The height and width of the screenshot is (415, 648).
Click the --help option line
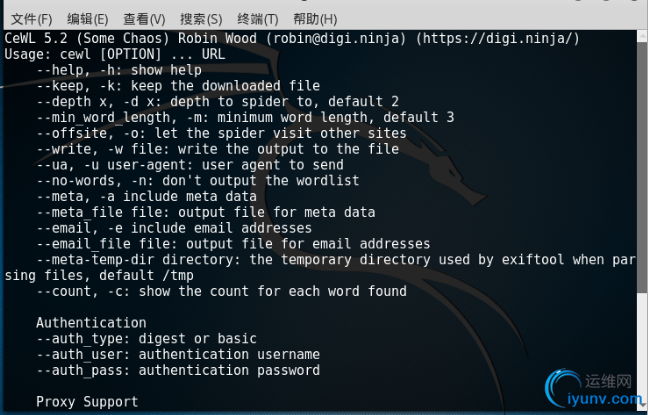coord(118,71)
